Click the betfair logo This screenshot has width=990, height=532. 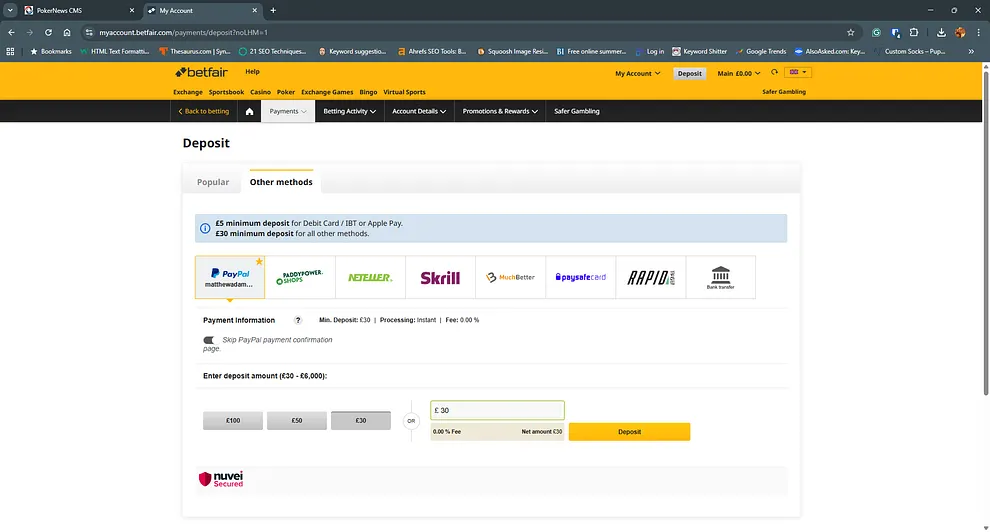click(x=201, y=73)
